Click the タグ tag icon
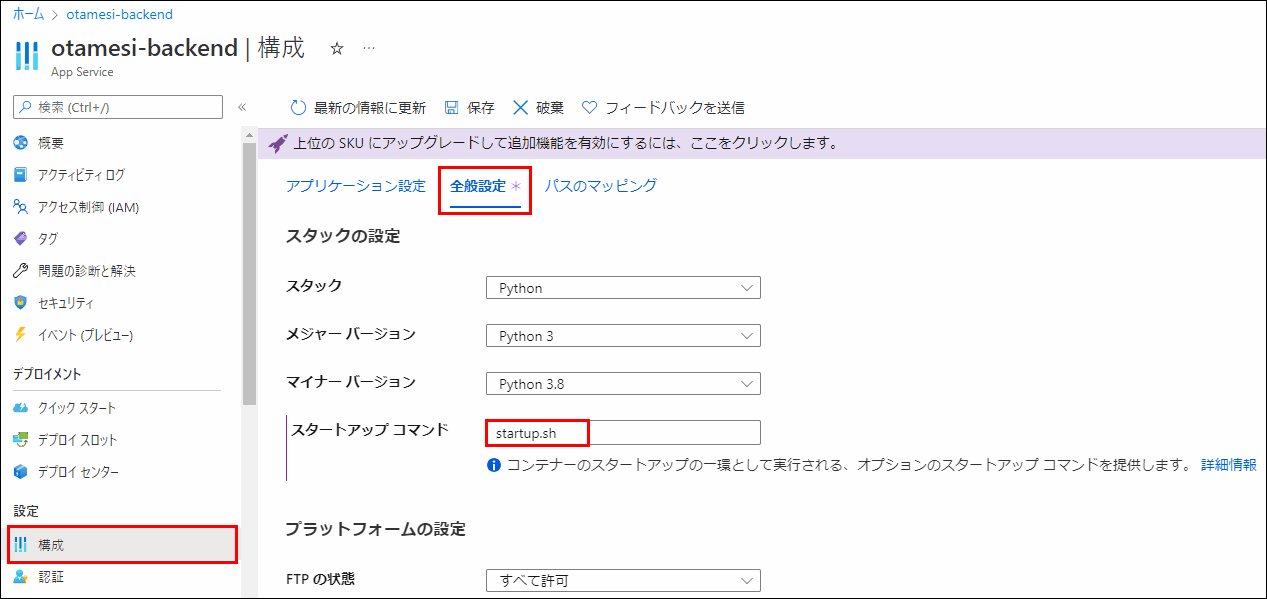 click(x=21, y=239)
